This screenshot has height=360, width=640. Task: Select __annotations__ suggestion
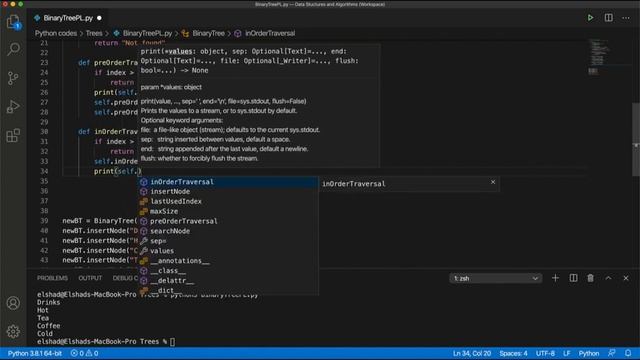pos(229,261)
